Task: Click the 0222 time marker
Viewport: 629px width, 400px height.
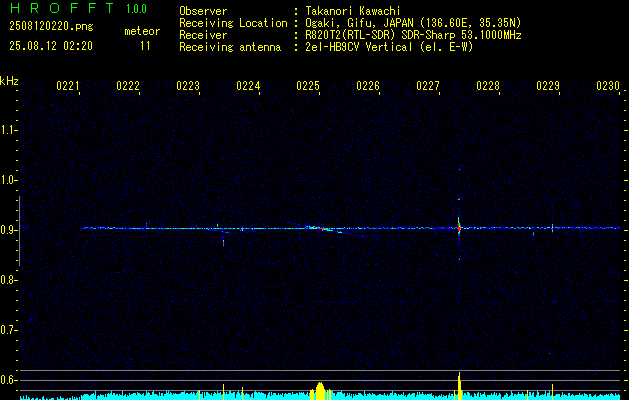Action: coord(128,86)
